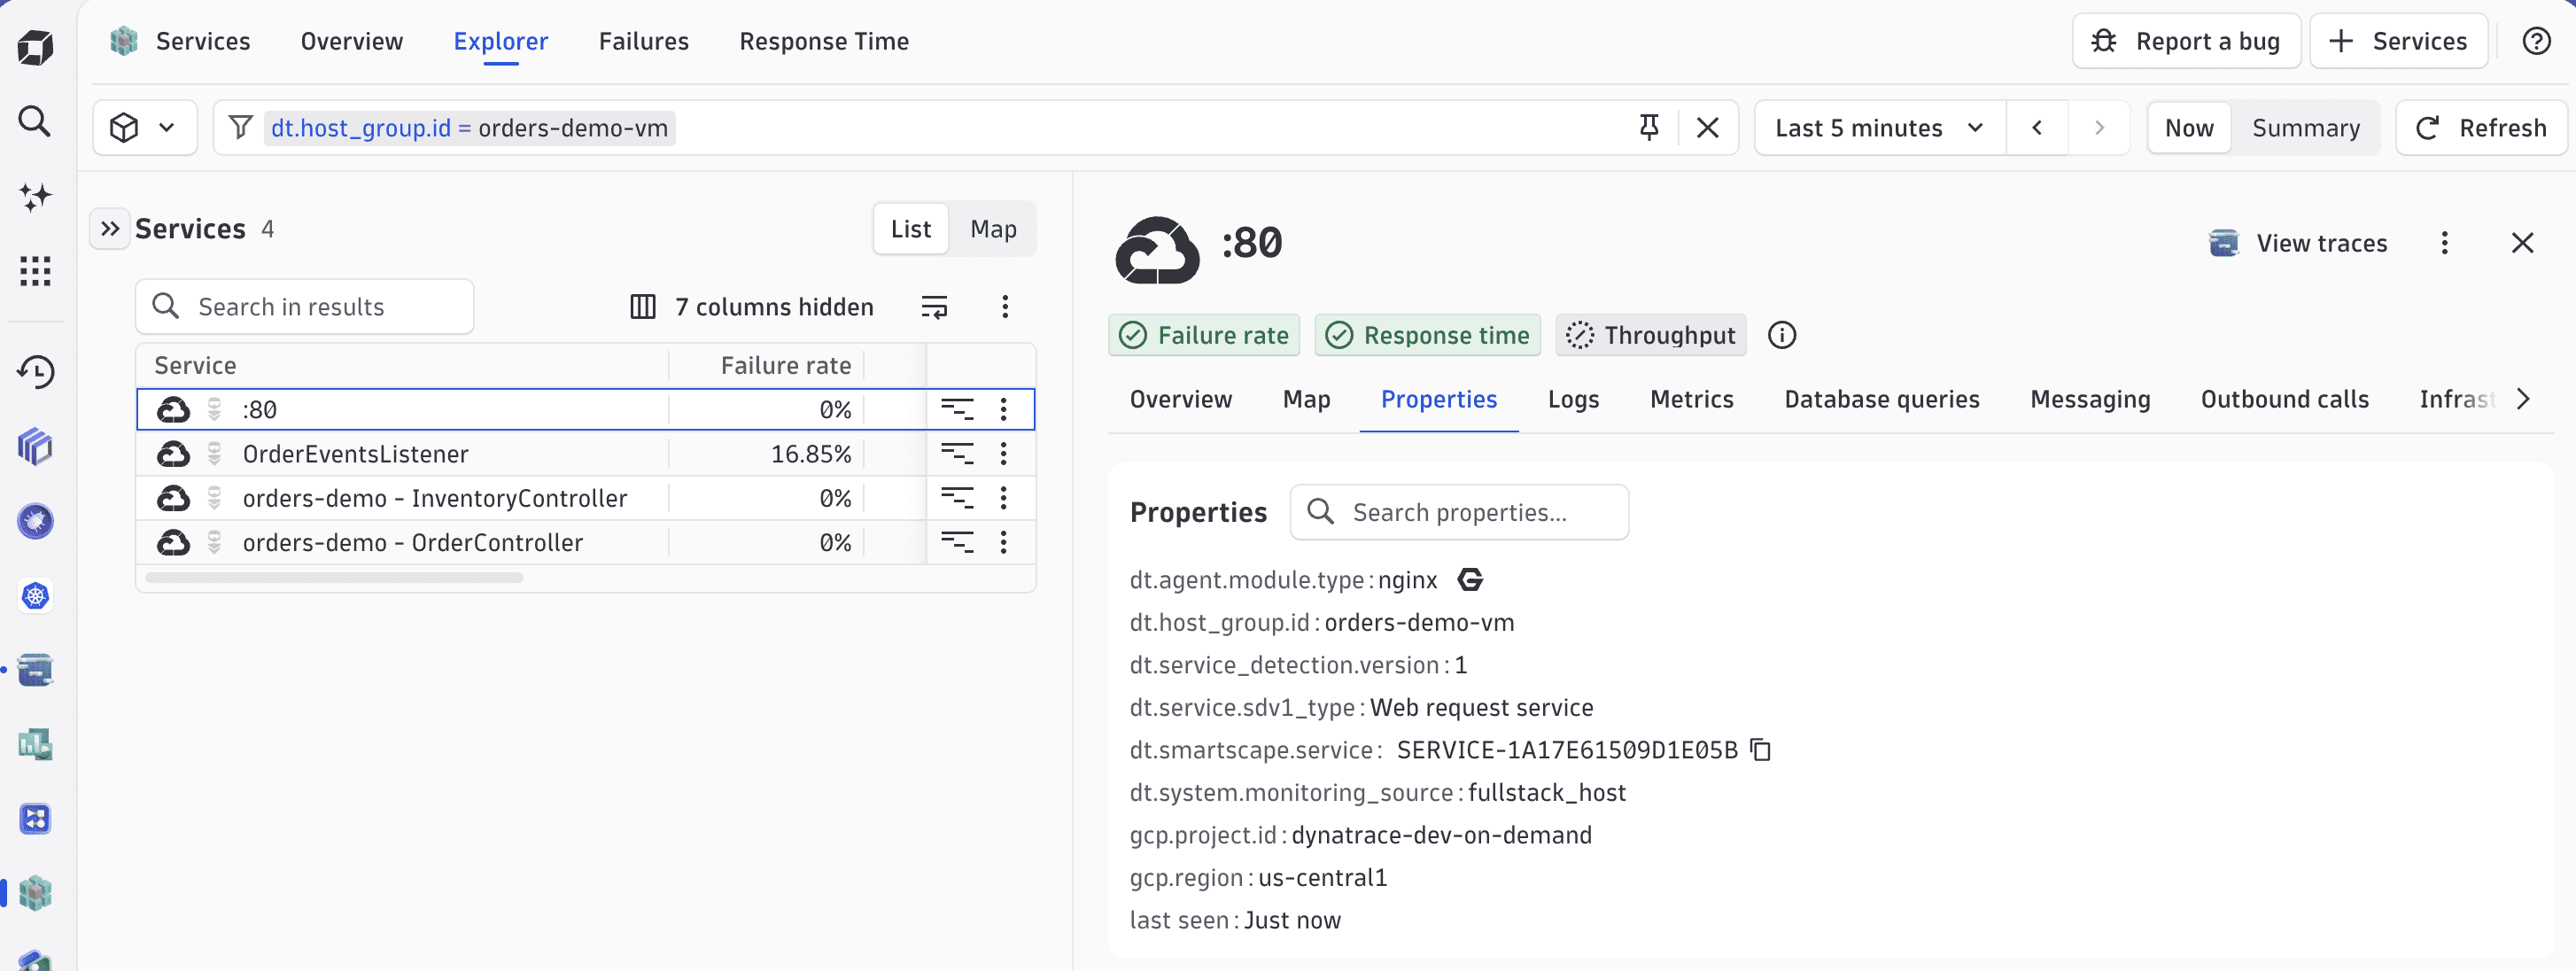Toggle the Throughput health chip
Screen dimensions: 2576x971
1650,335
